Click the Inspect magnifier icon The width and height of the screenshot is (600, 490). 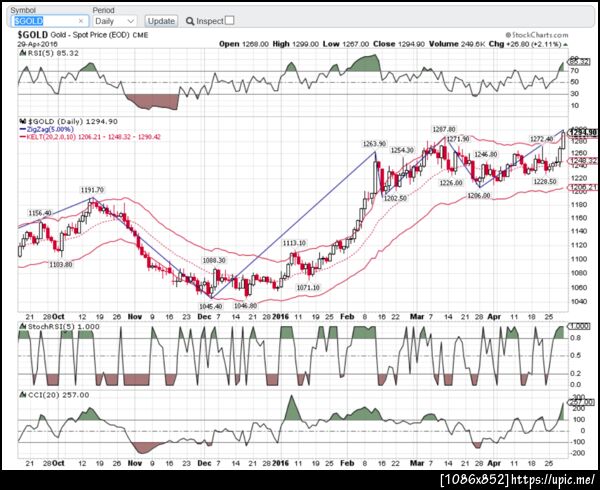(x=190, y=21)
